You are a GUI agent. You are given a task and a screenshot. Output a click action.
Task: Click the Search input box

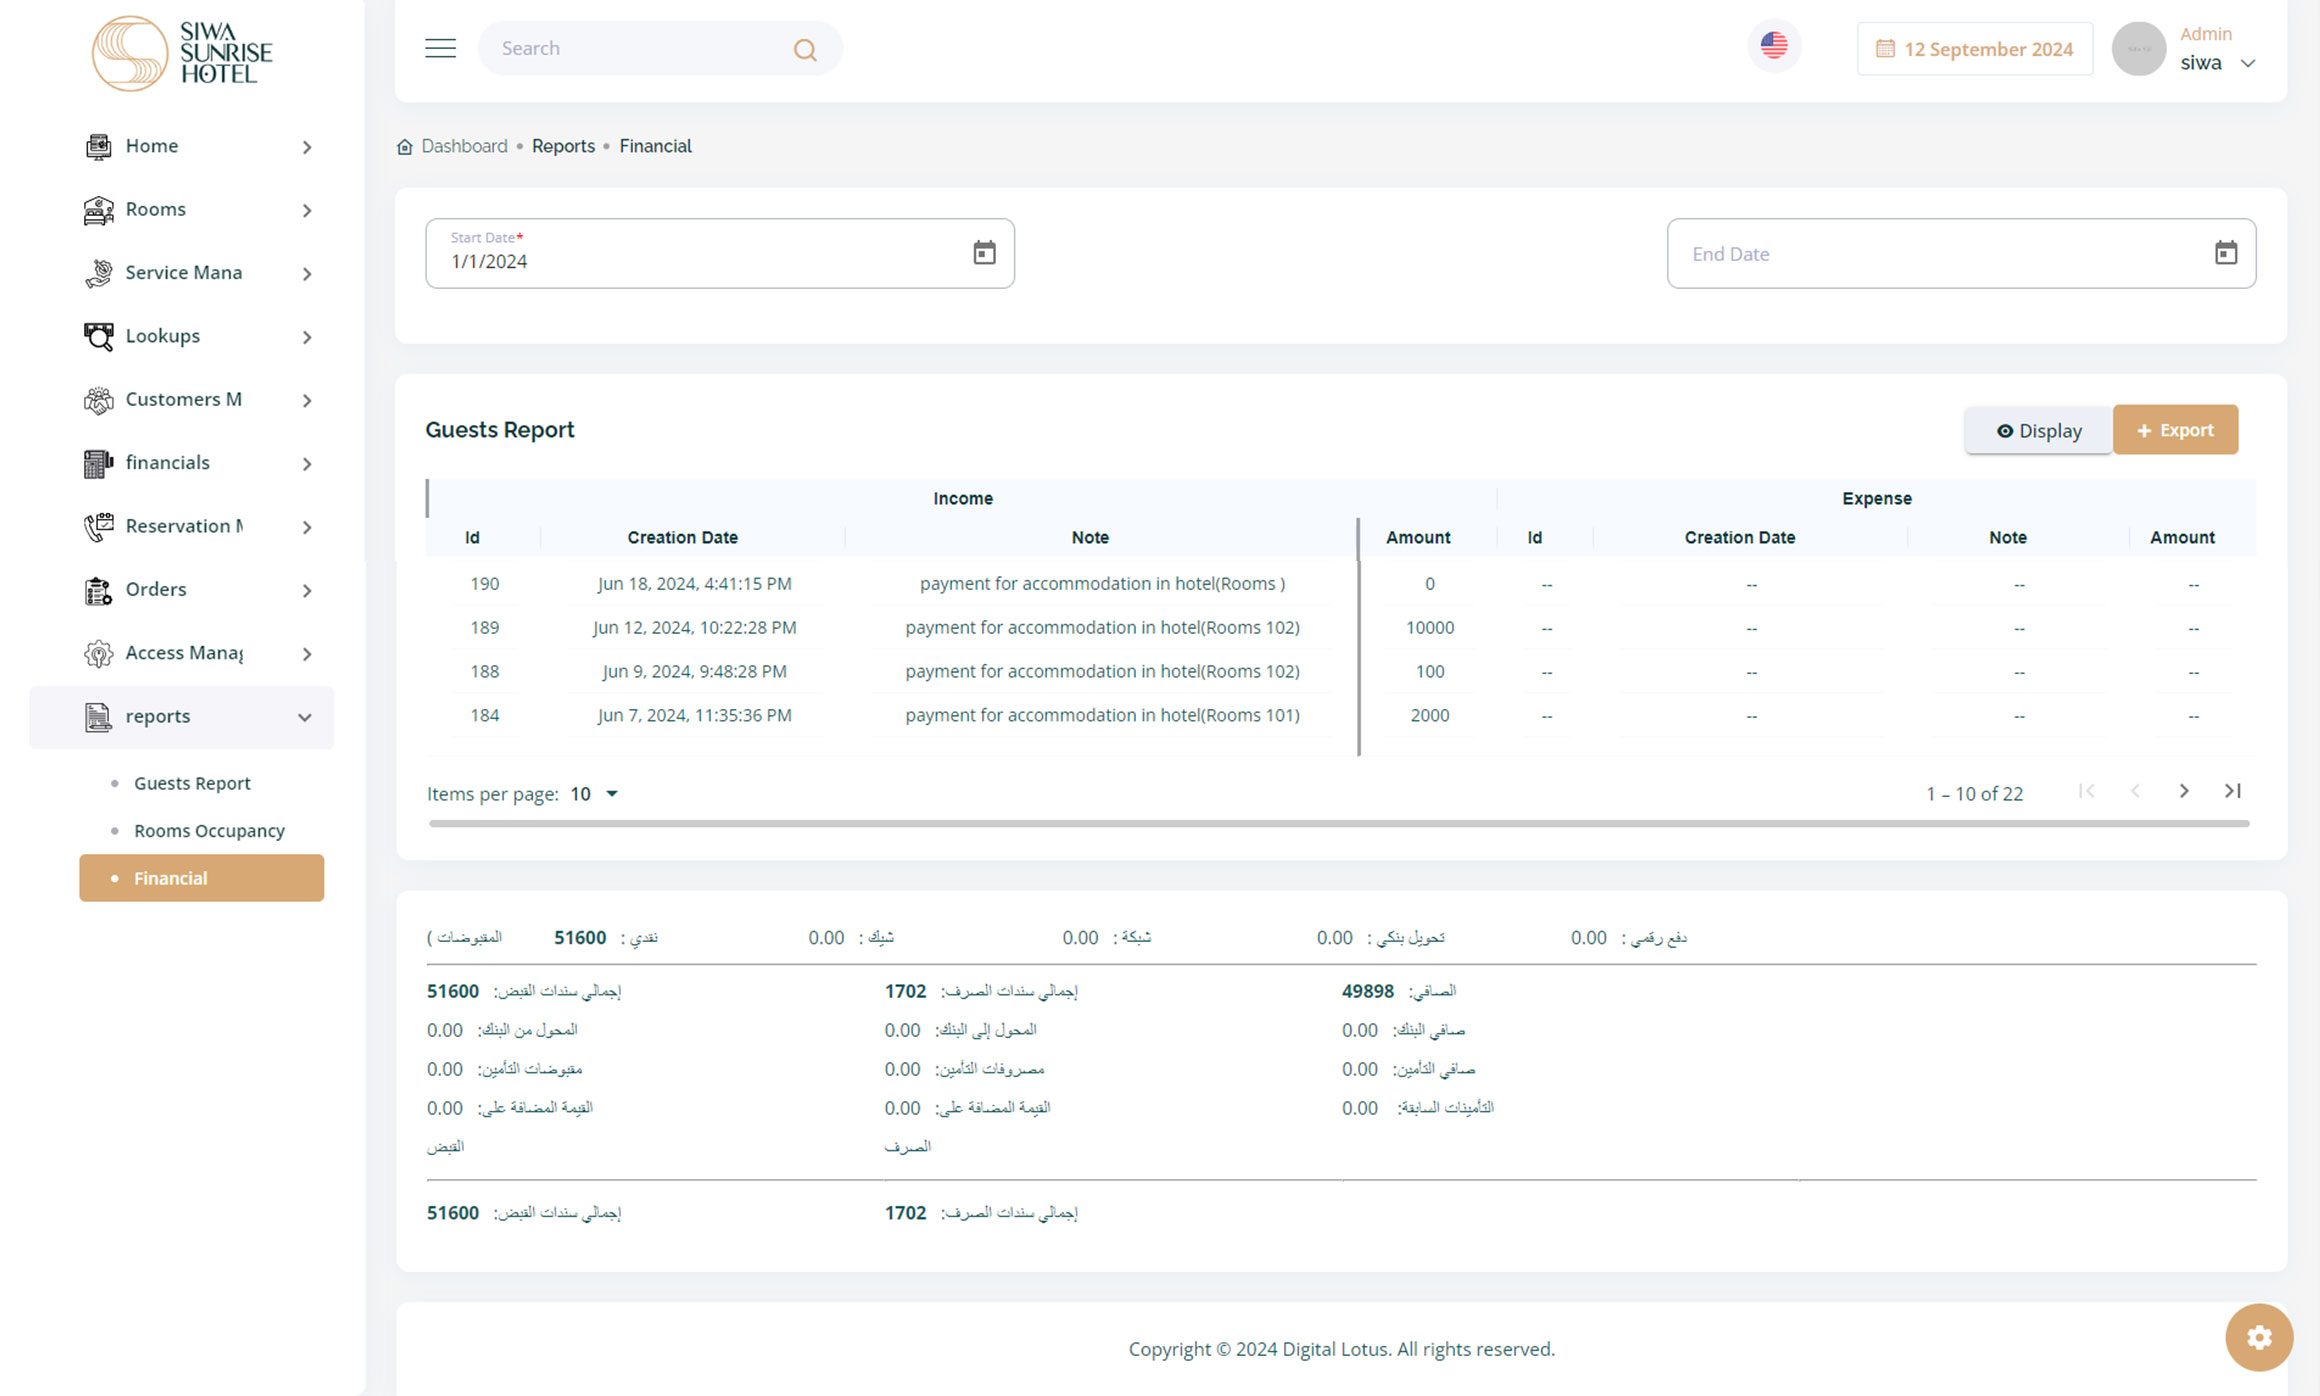(x=660, y=48)
